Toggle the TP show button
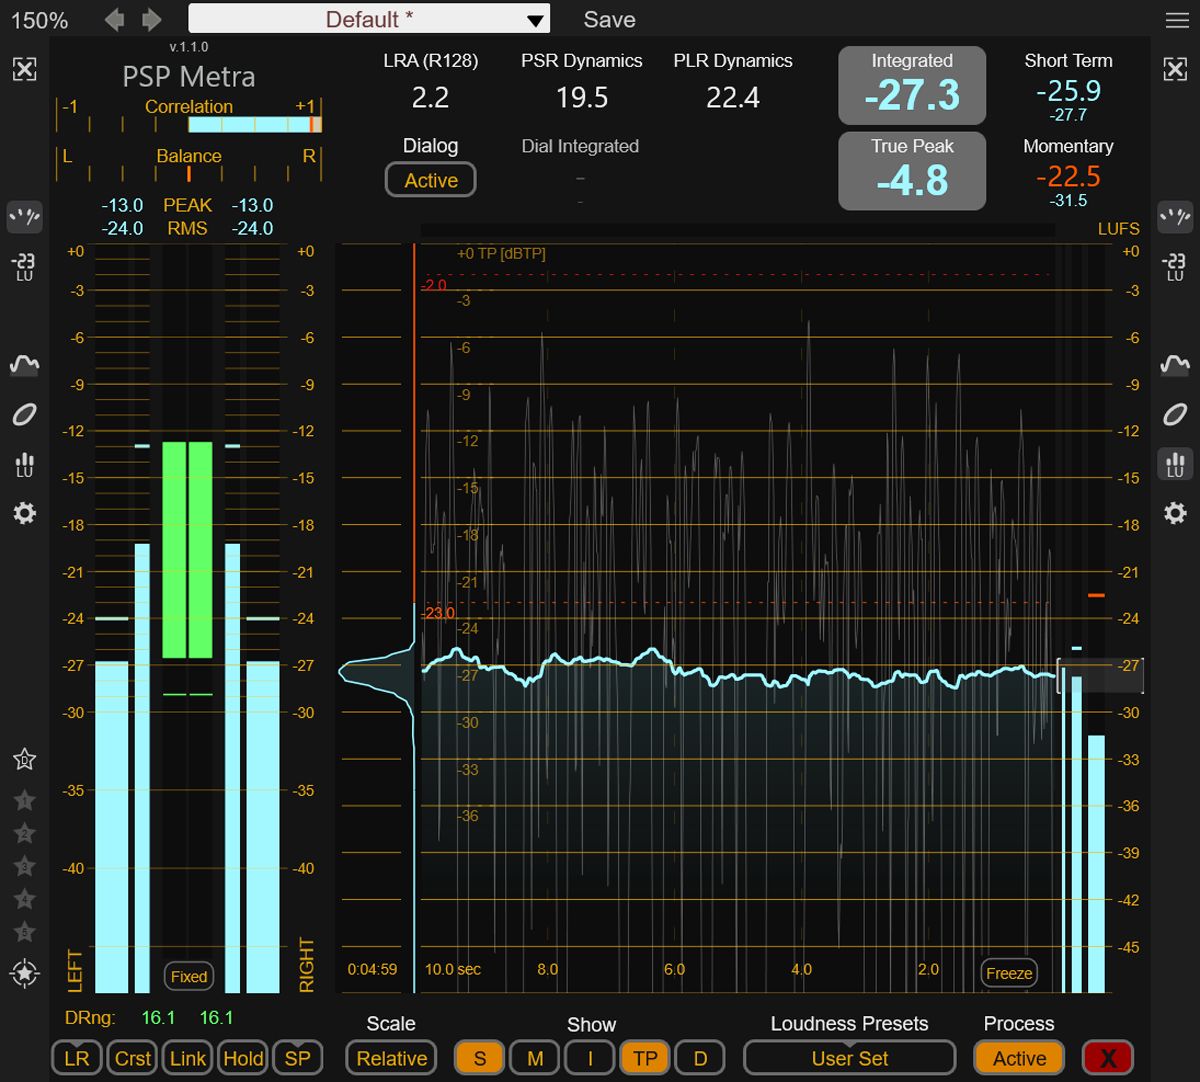 [645, 1058]
